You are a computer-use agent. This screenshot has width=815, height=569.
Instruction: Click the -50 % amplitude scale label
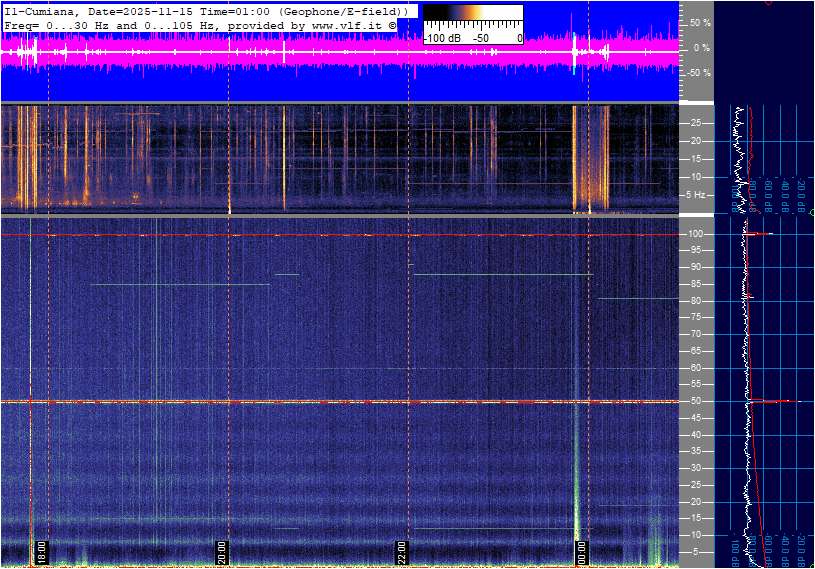click(x=698, y=73)
